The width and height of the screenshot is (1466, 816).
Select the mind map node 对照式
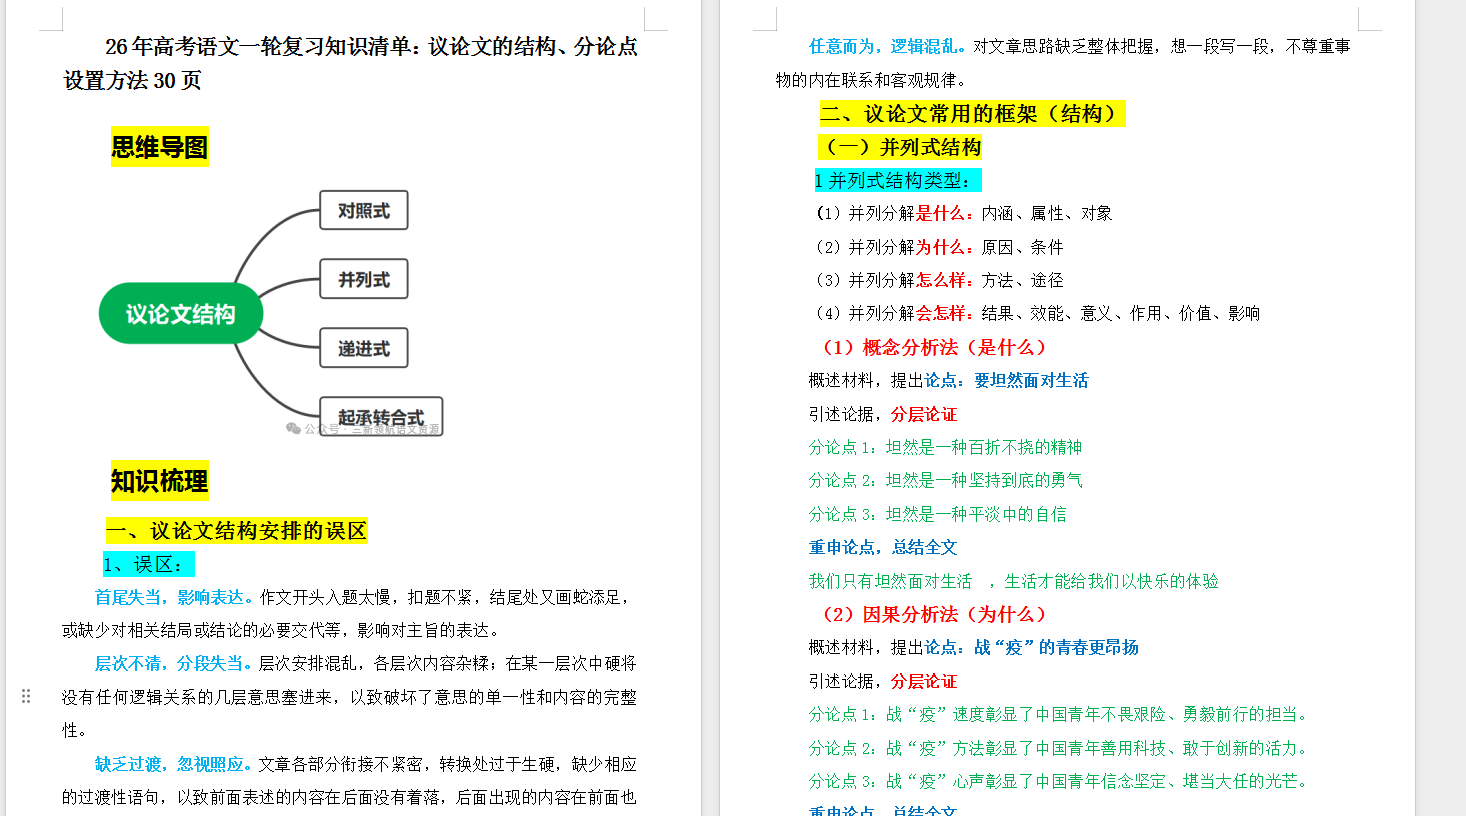pos(364,210)
